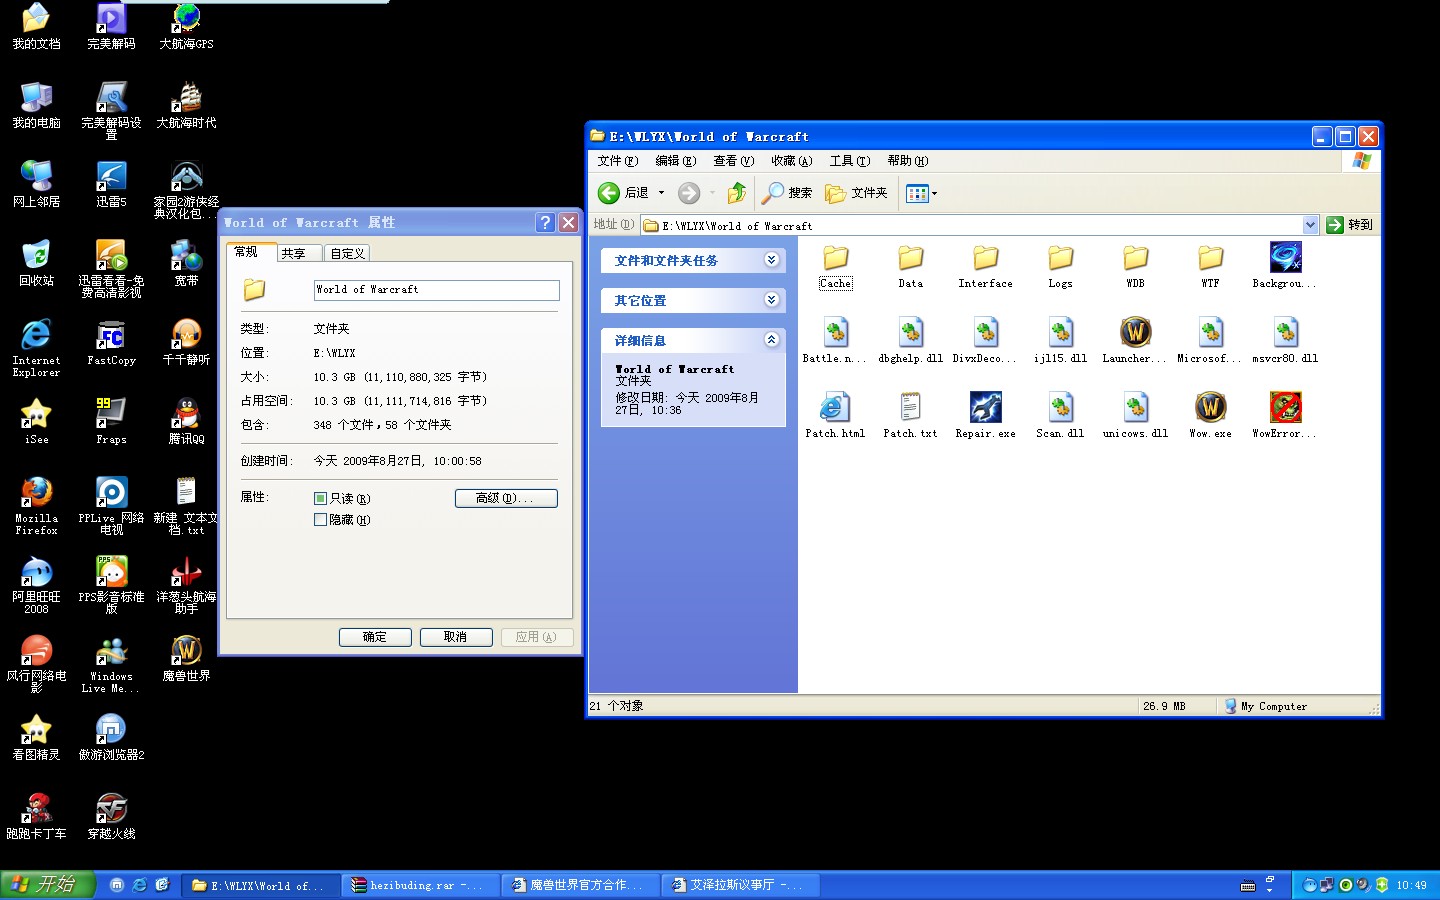Screen dimensions: 1440x900
Task: Open the 帮助 menu in Explorer
Action: pos(907,161)
